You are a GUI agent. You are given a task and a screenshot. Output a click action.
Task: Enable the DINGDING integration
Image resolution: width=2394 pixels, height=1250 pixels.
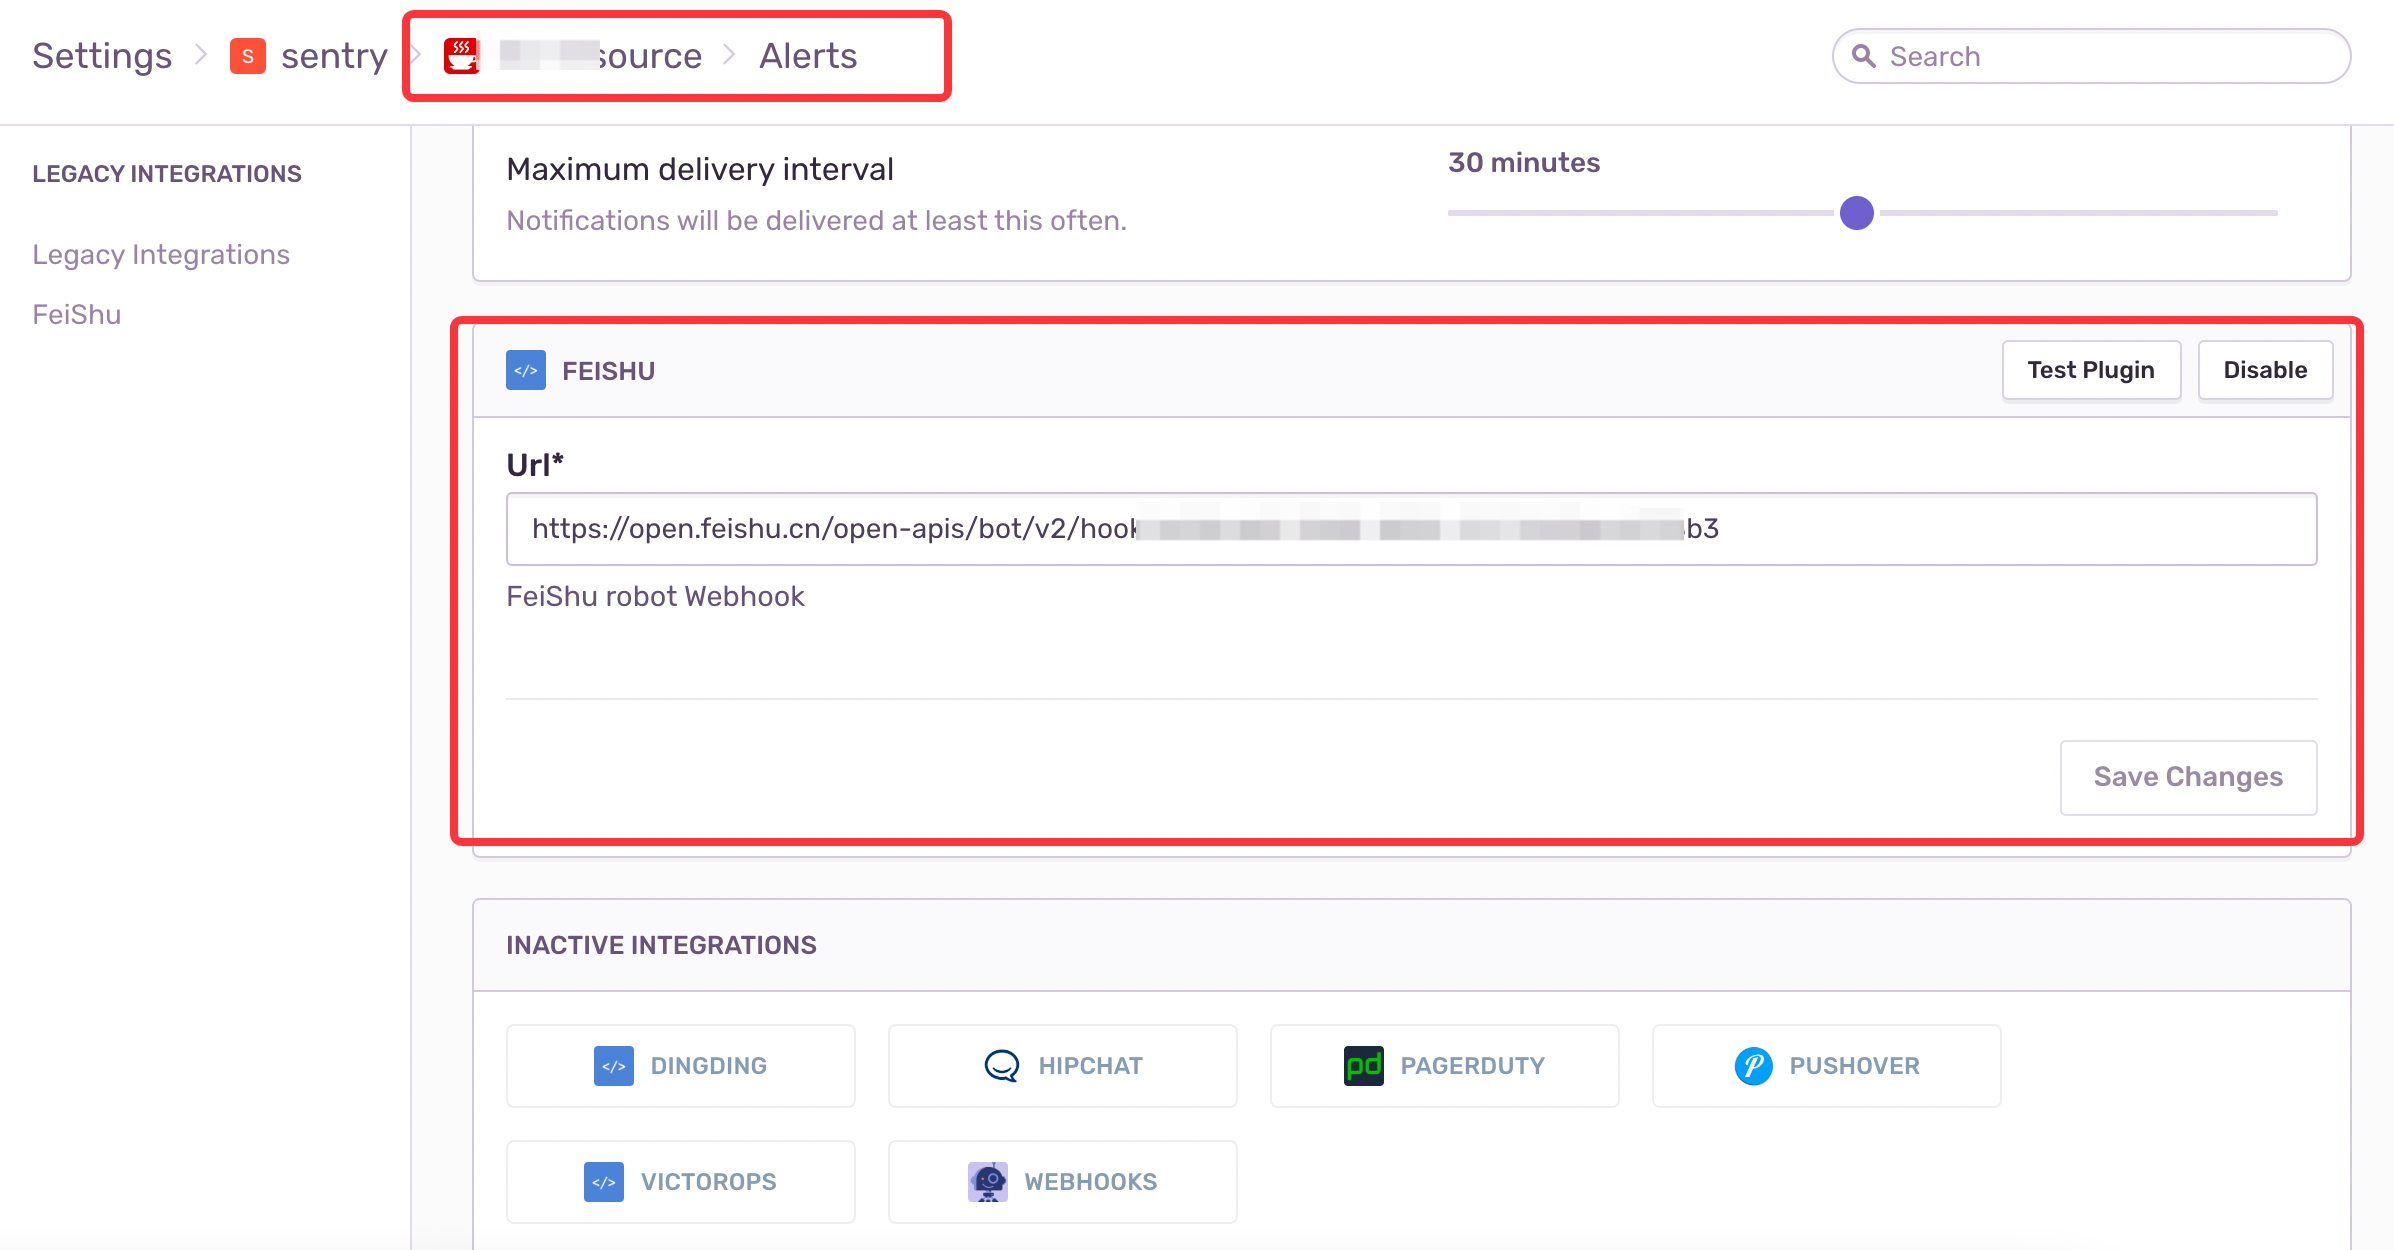[x=681, y=1066]
